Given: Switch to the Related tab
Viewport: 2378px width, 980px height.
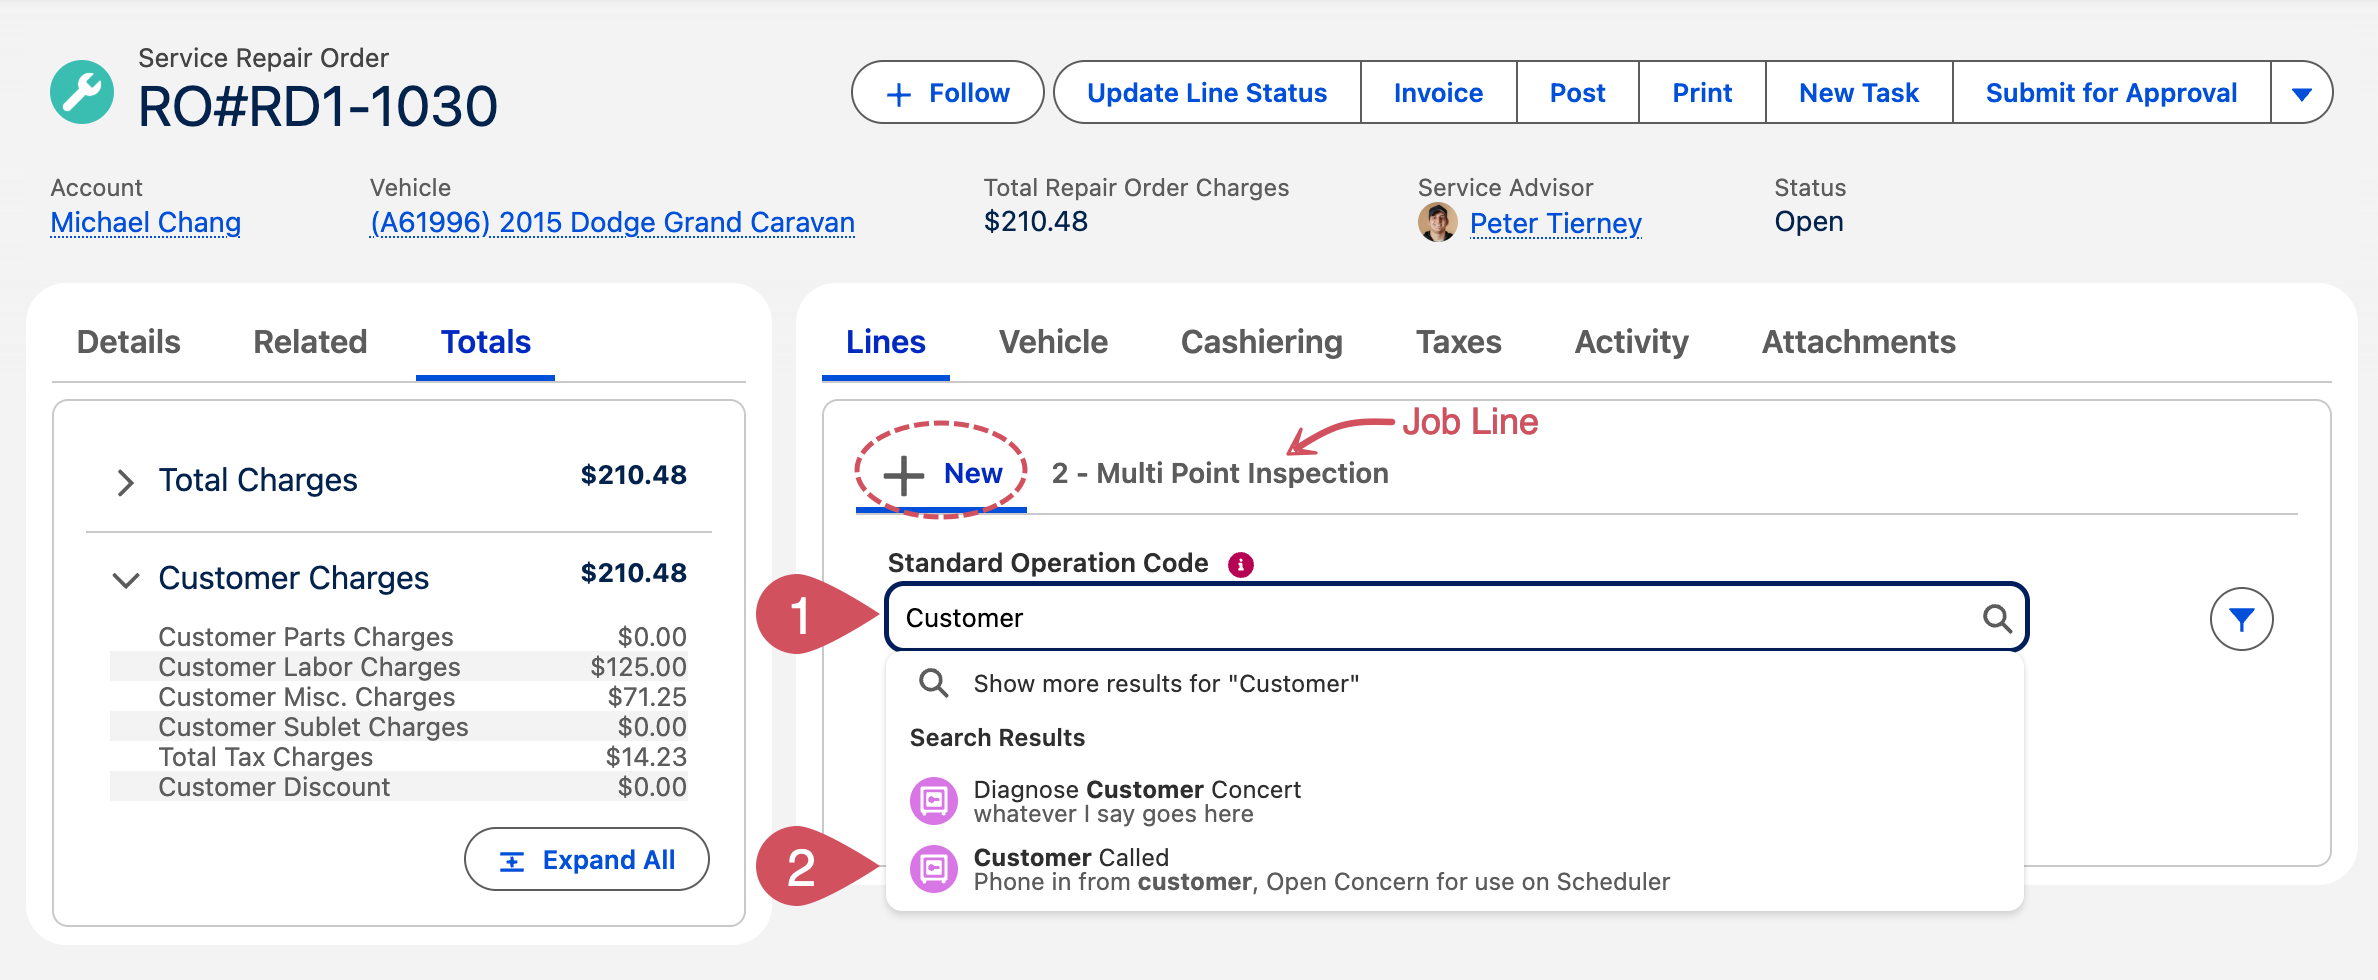Looking at the screenshot, I should pos(310,342).
